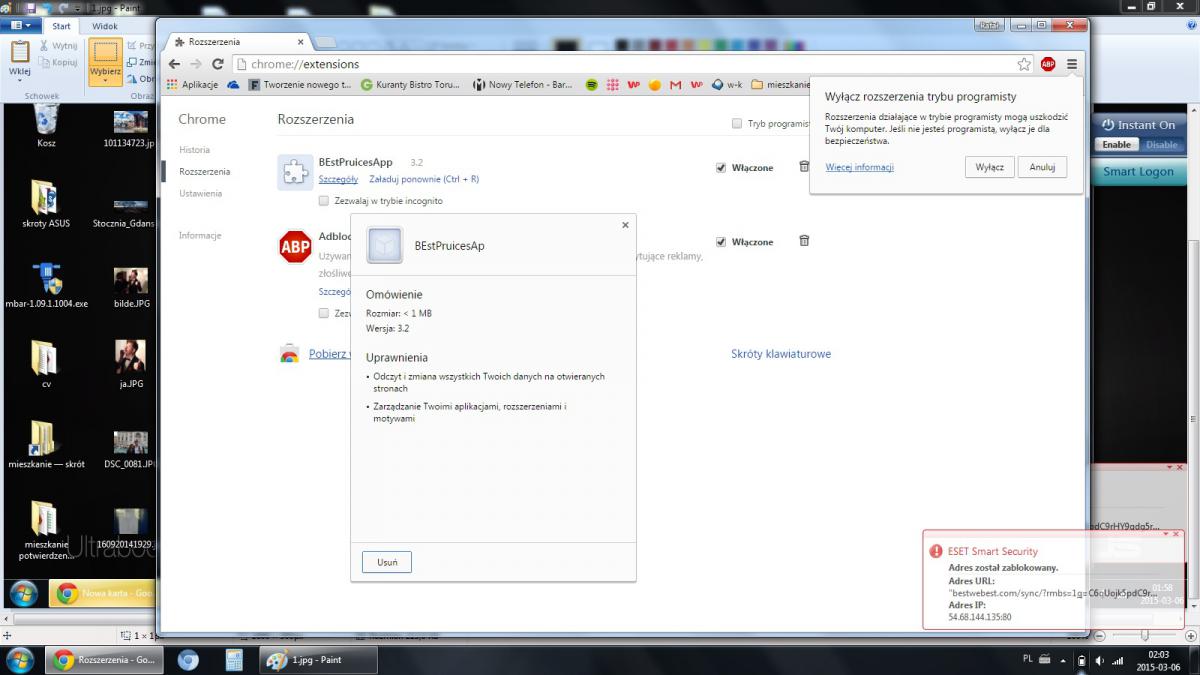Toggle Tryb programisty checkbox
1200x675 pixels.
click(737, 124)
